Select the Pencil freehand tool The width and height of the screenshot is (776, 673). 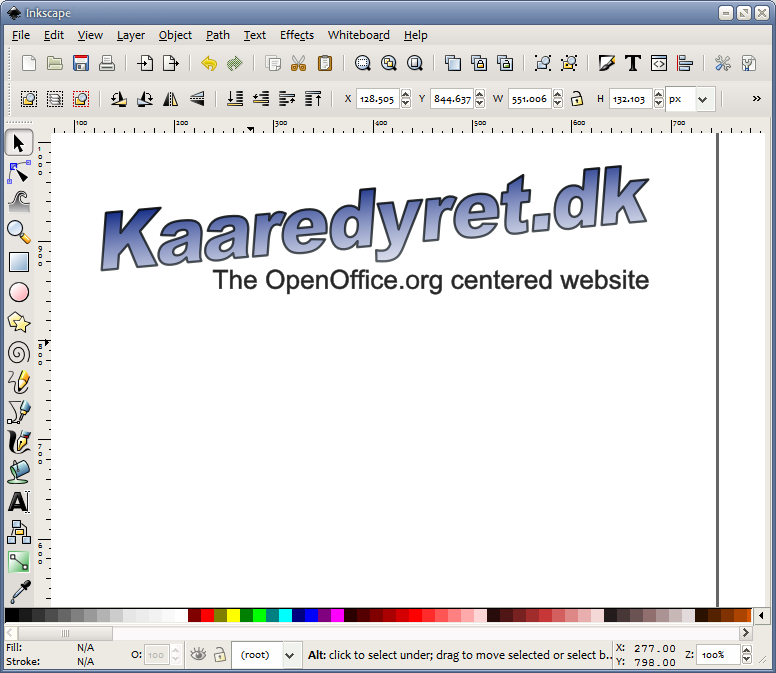[19, 382]
